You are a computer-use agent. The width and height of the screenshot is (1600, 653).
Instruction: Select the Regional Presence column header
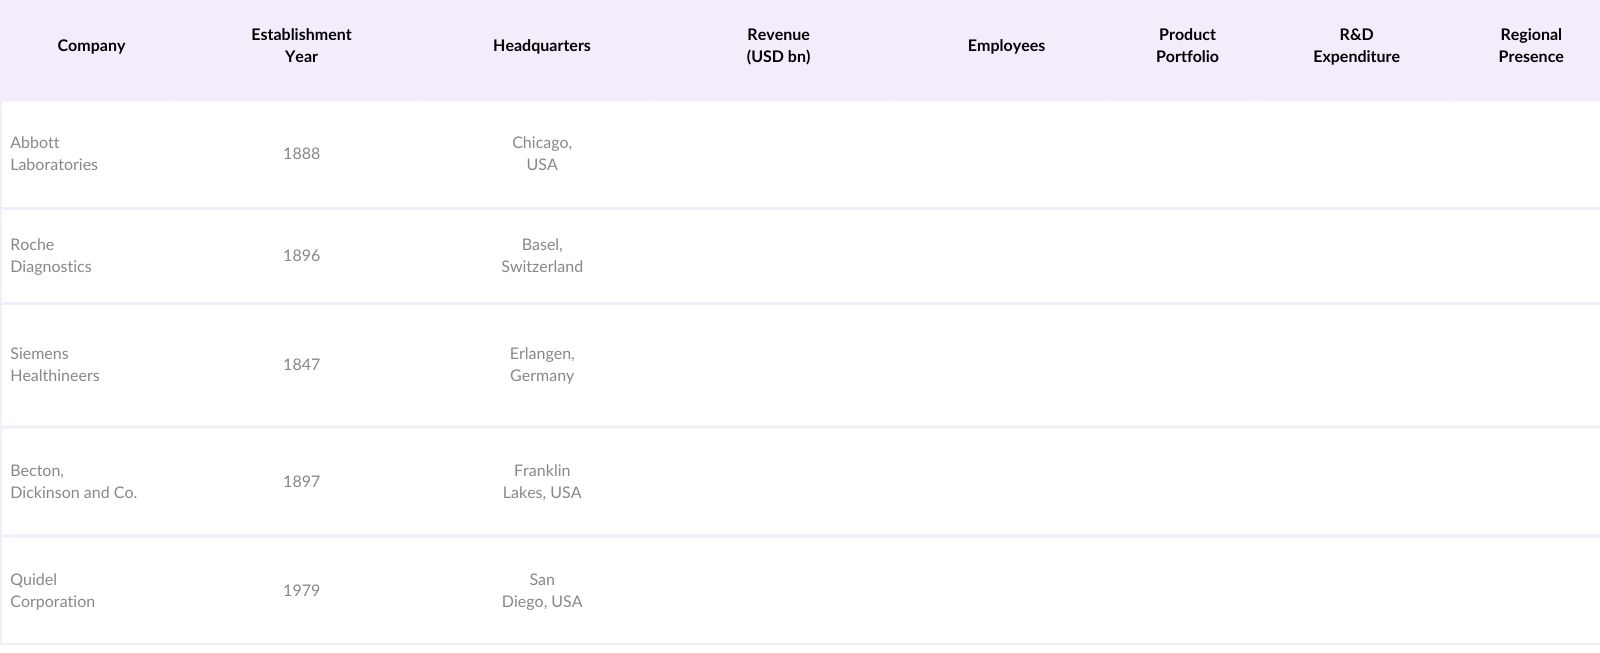[x=1530, y=46]
